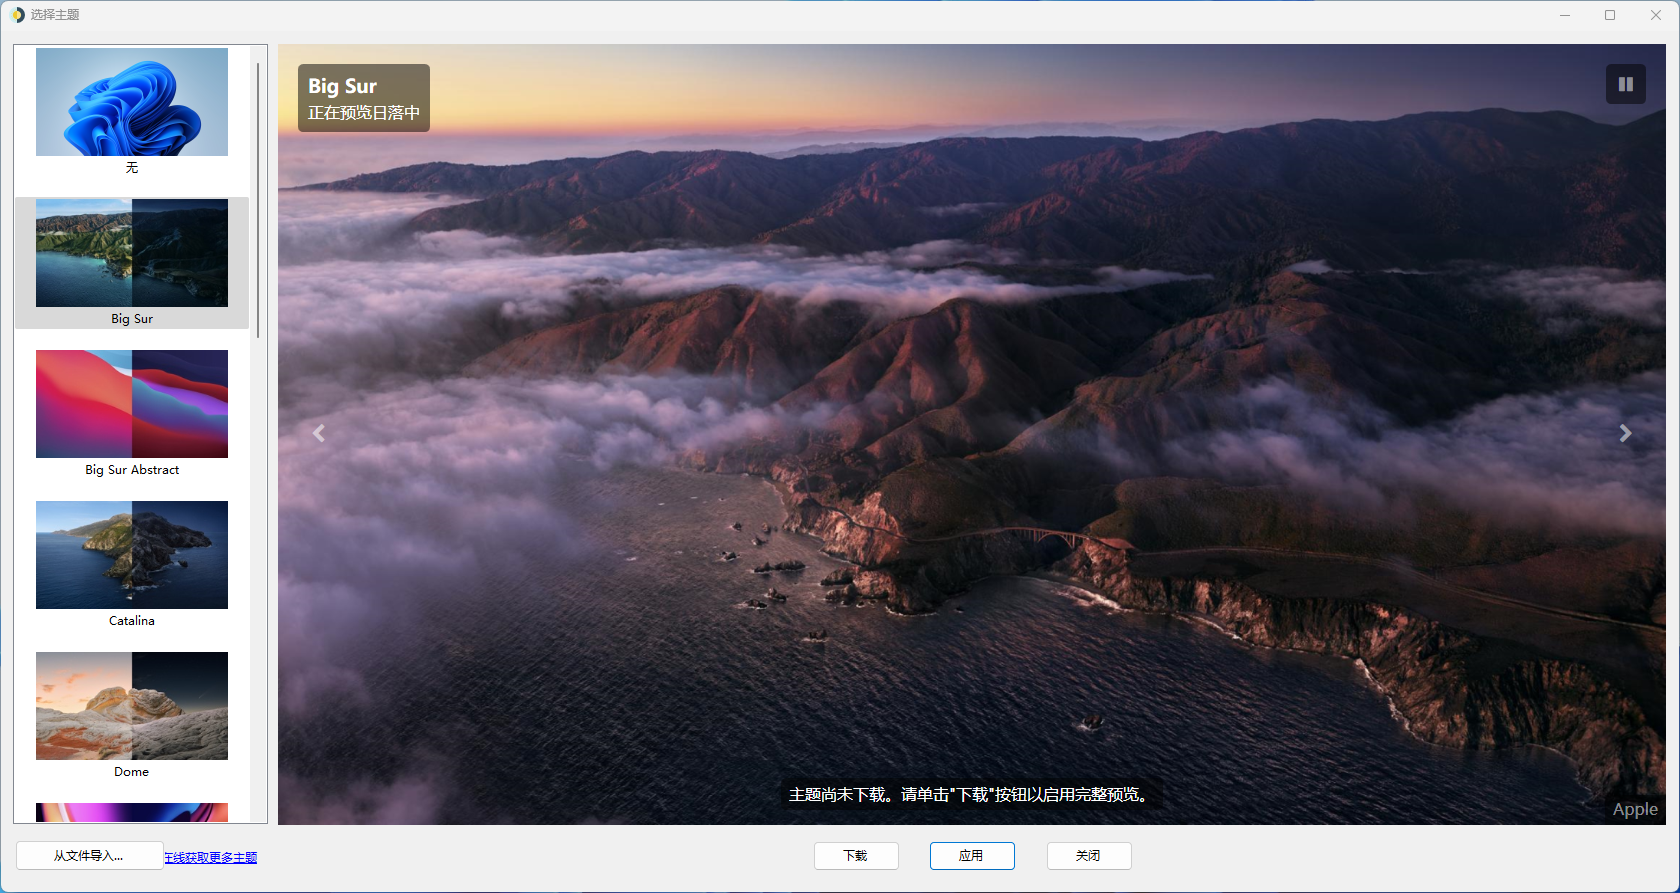Minimize the 选择主题 window
The height and width of the screenshot is (893, 1680).
pyautogui.click(x=1565, y=15)
